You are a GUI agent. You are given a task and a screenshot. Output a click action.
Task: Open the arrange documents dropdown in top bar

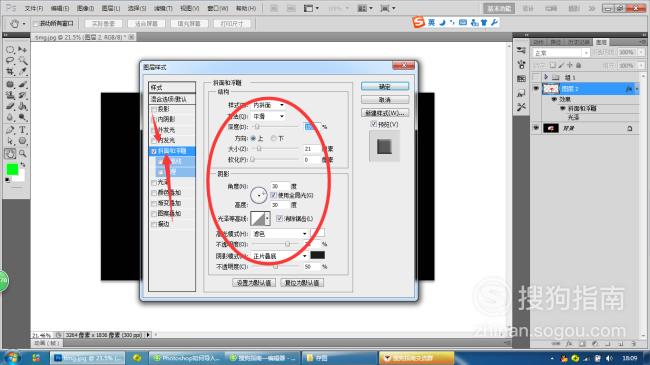(364, 8)
